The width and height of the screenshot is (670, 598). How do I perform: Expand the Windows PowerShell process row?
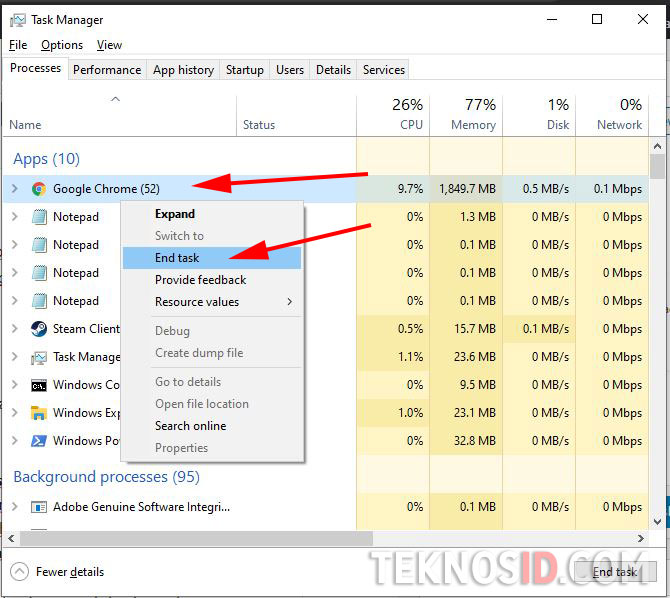(x=15, y=440)
